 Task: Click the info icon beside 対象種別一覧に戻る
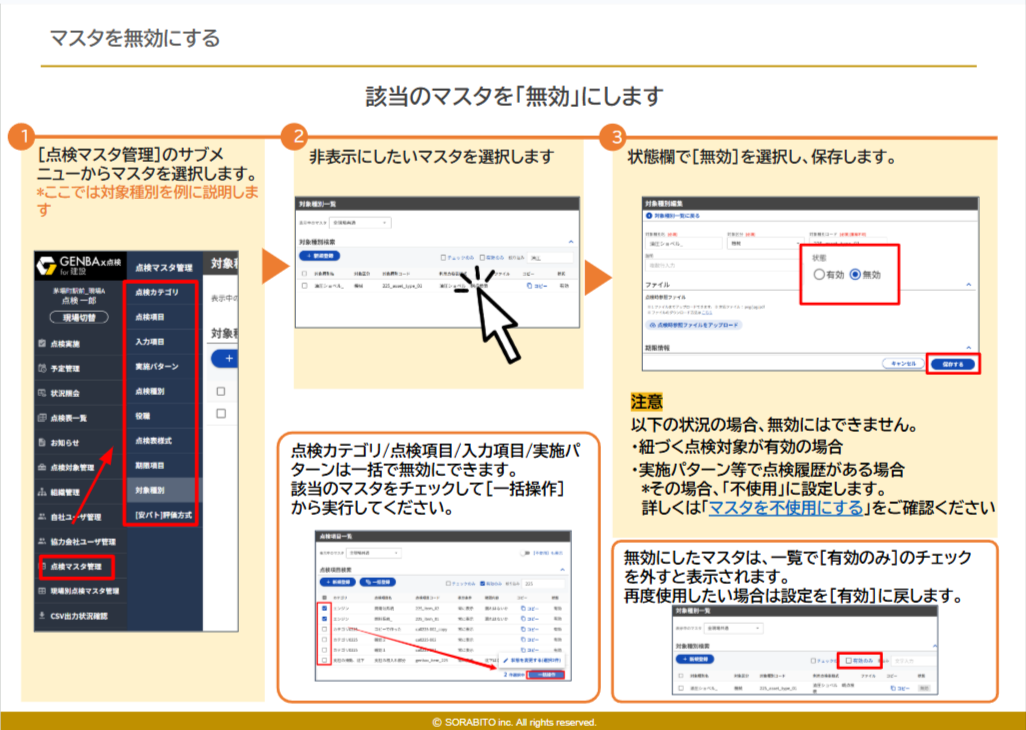pos(650,215)
